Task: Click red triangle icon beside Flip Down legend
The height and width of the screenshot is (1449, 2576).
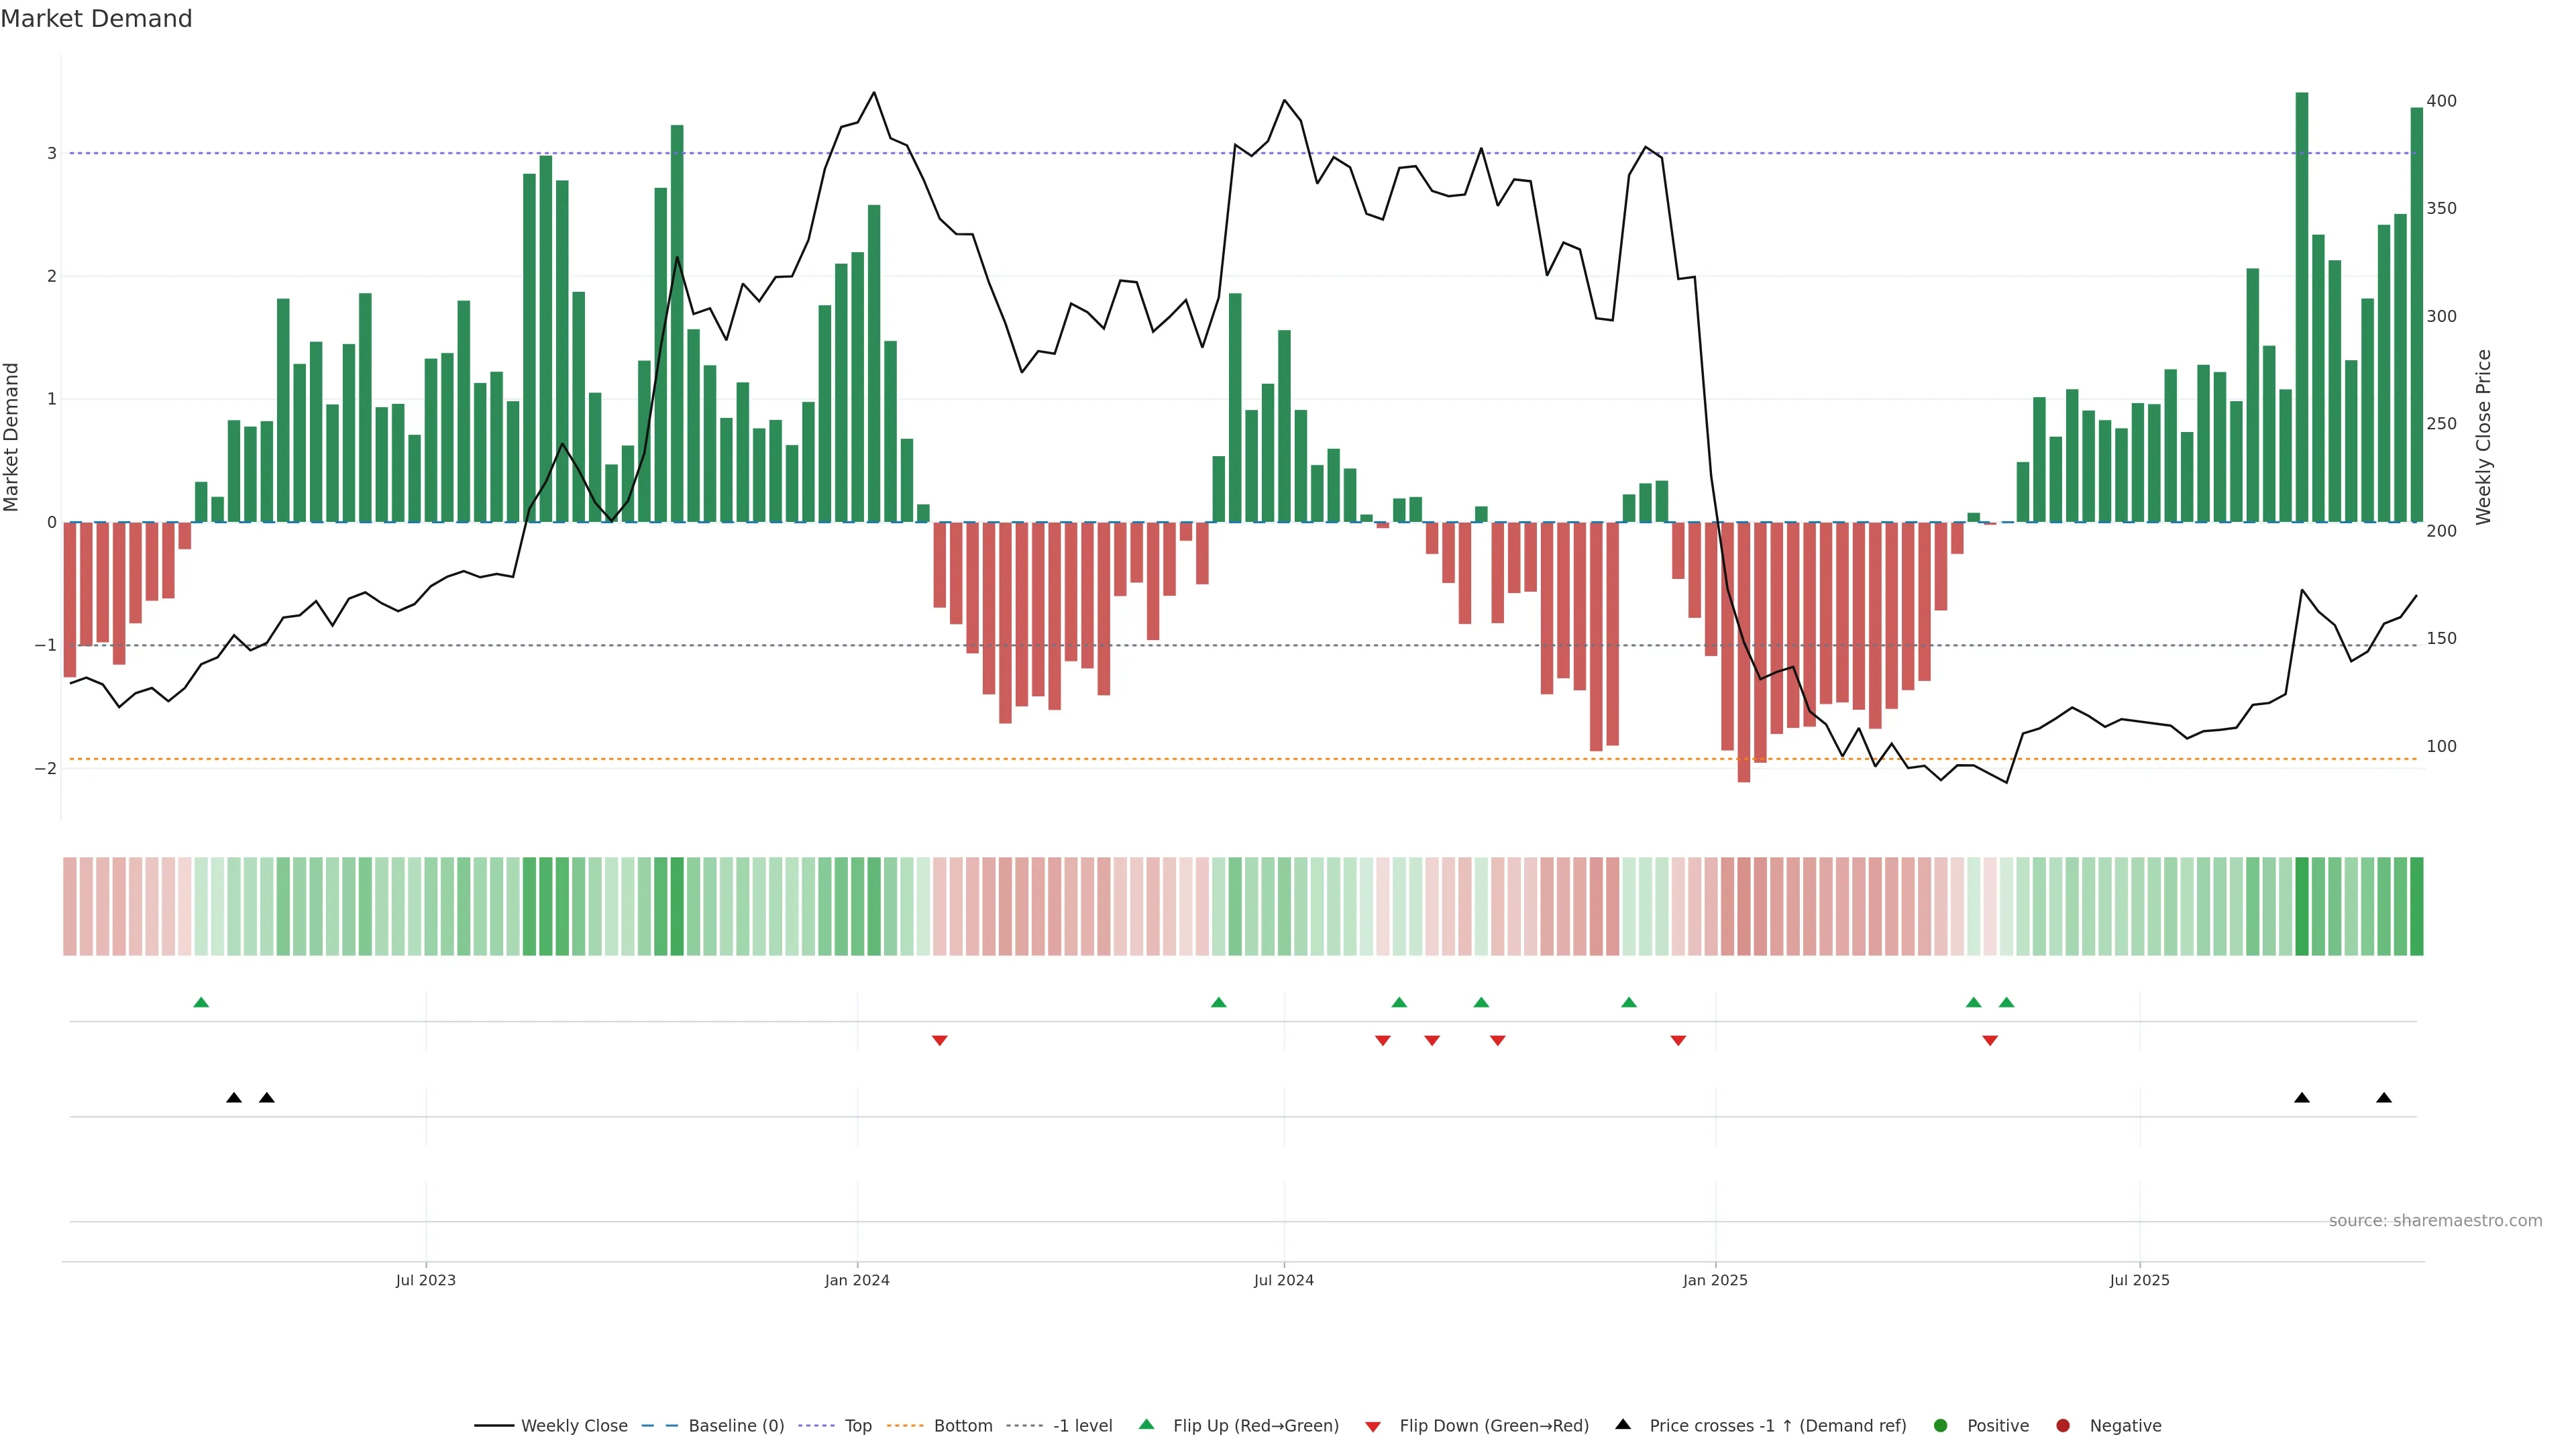Action: [1373, 1426]
